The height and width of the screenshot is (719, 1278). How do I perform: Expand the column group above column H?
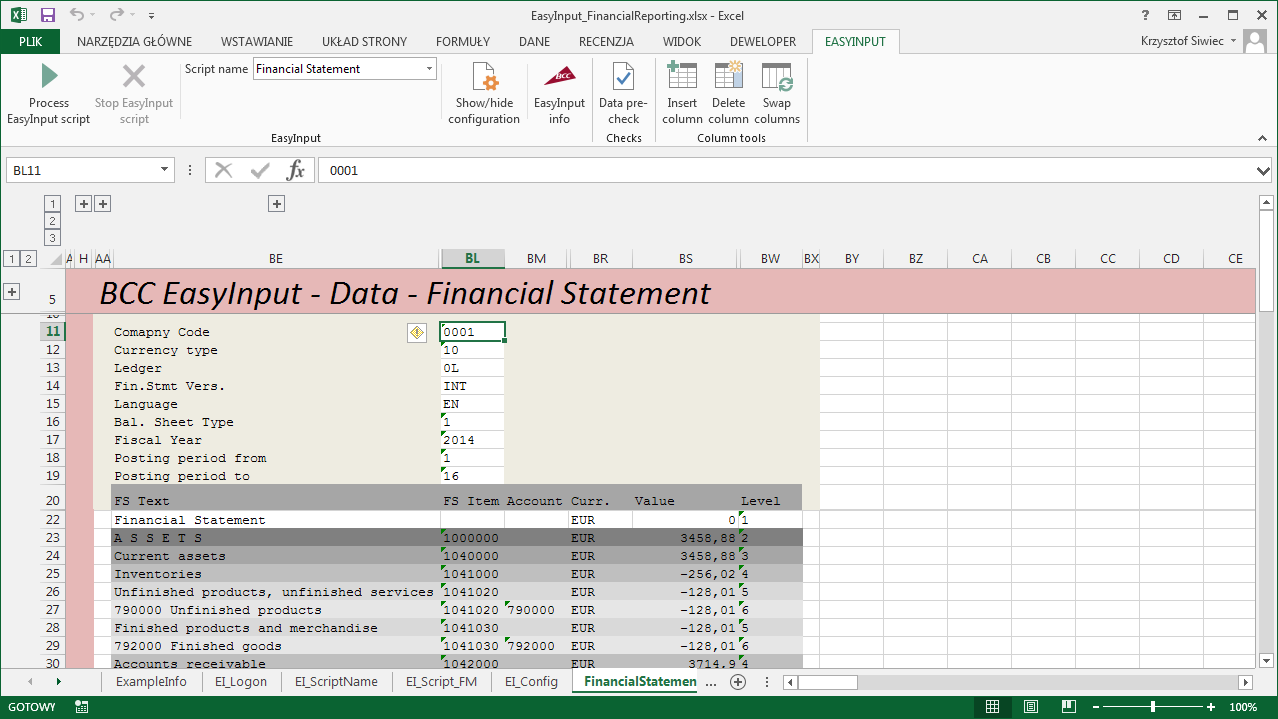point(84,204)
